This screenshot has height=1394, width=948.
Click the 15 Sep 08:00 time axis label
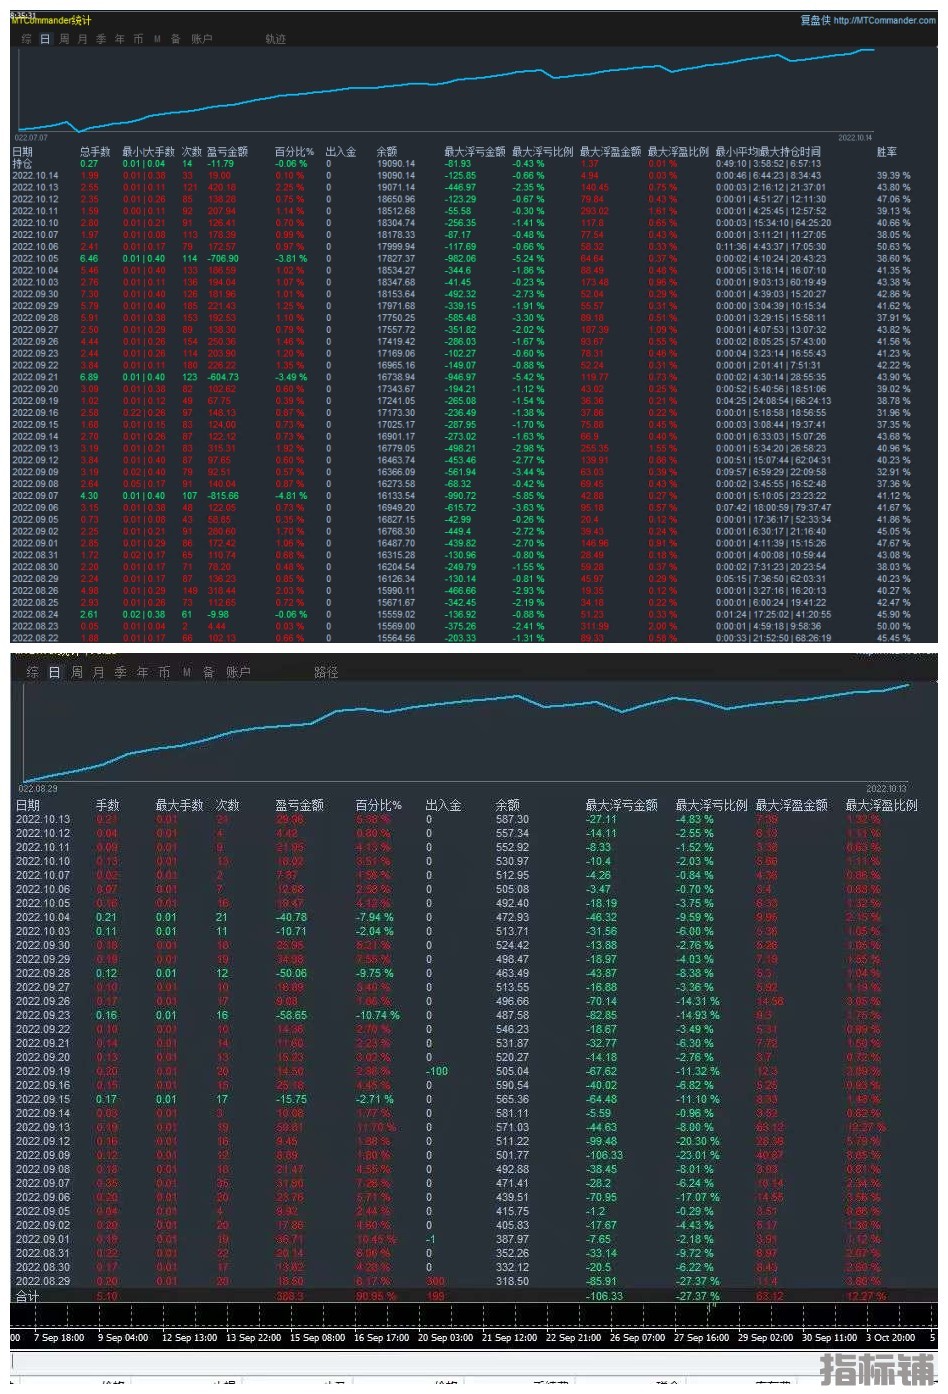pyautogui.click(x=317, y=1338)
